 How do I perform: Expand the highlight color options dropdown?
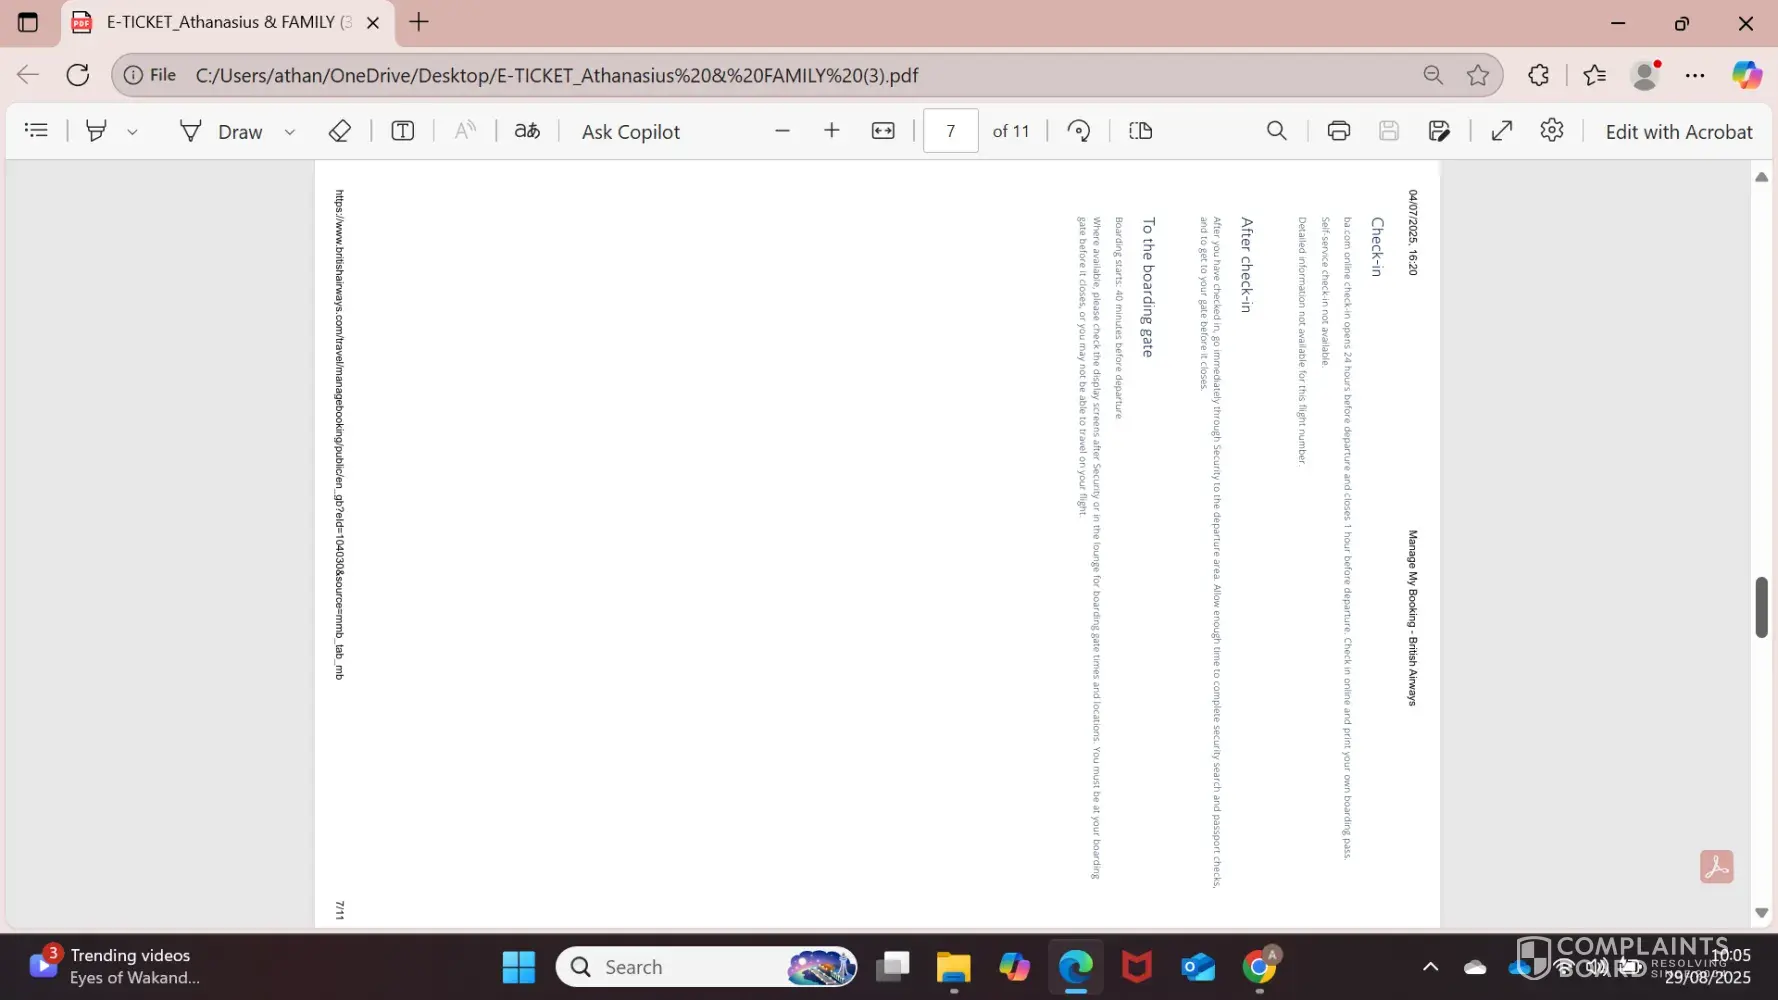click(132, 132)
